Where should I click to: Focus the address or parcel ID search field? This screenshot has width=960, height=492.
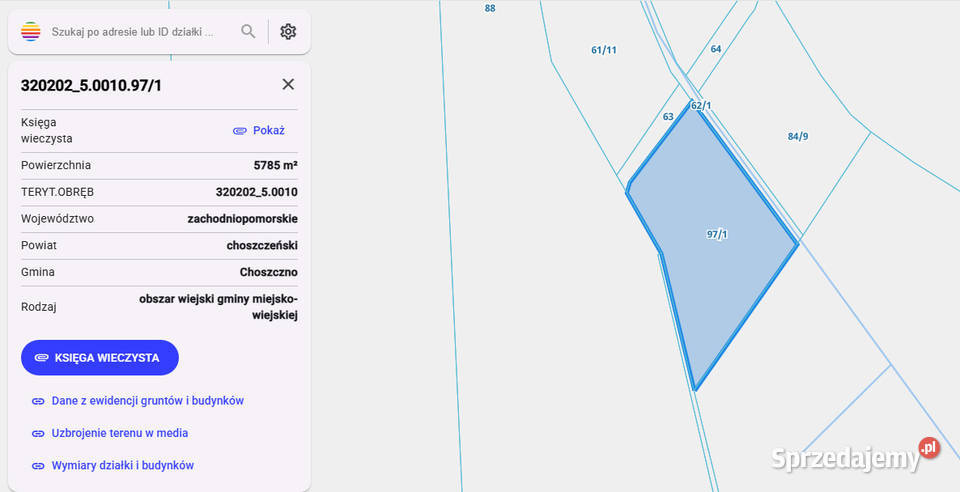pos(132,32)
